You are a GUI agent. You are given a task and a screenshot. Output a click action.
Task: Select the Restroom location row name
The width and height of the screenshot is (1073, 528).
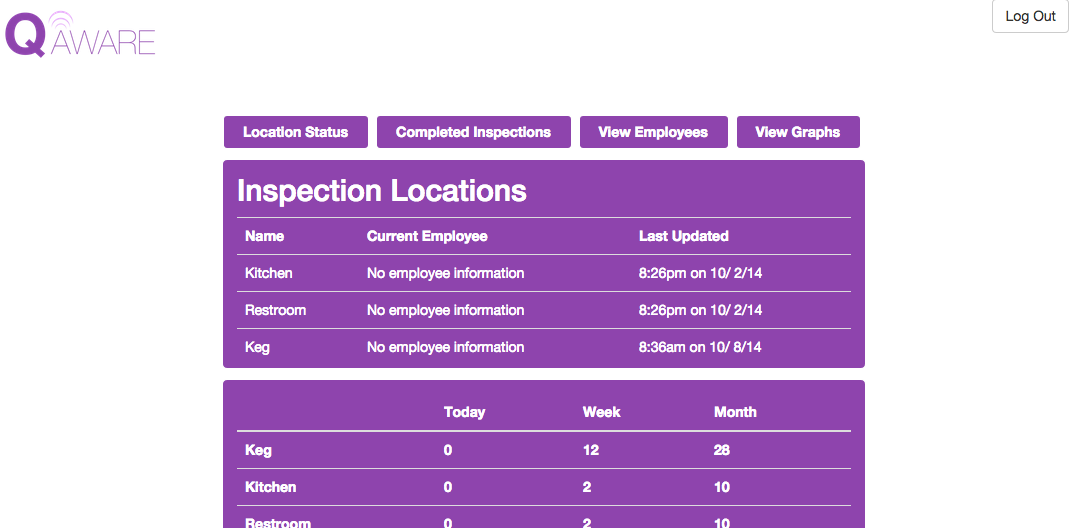pos(275,311)
